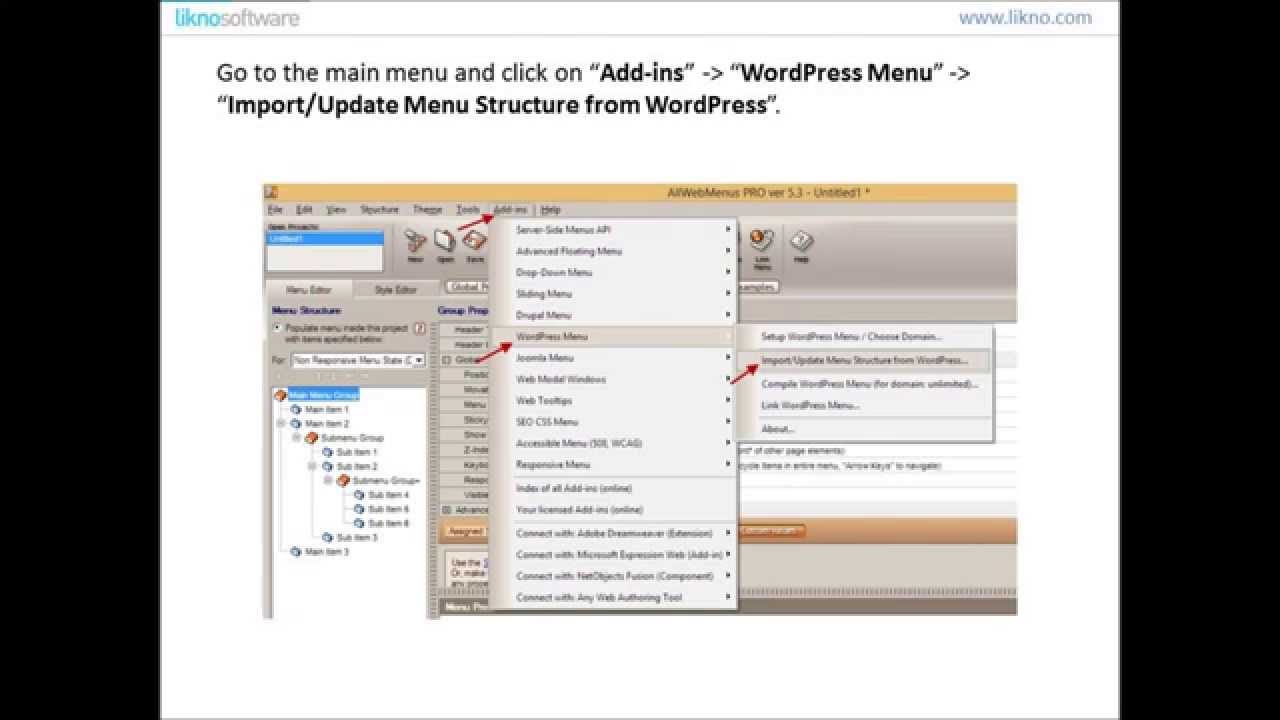Click the AllWebMenus app icon in title bar
1280x720 pixels.
(x=271, y=192)
